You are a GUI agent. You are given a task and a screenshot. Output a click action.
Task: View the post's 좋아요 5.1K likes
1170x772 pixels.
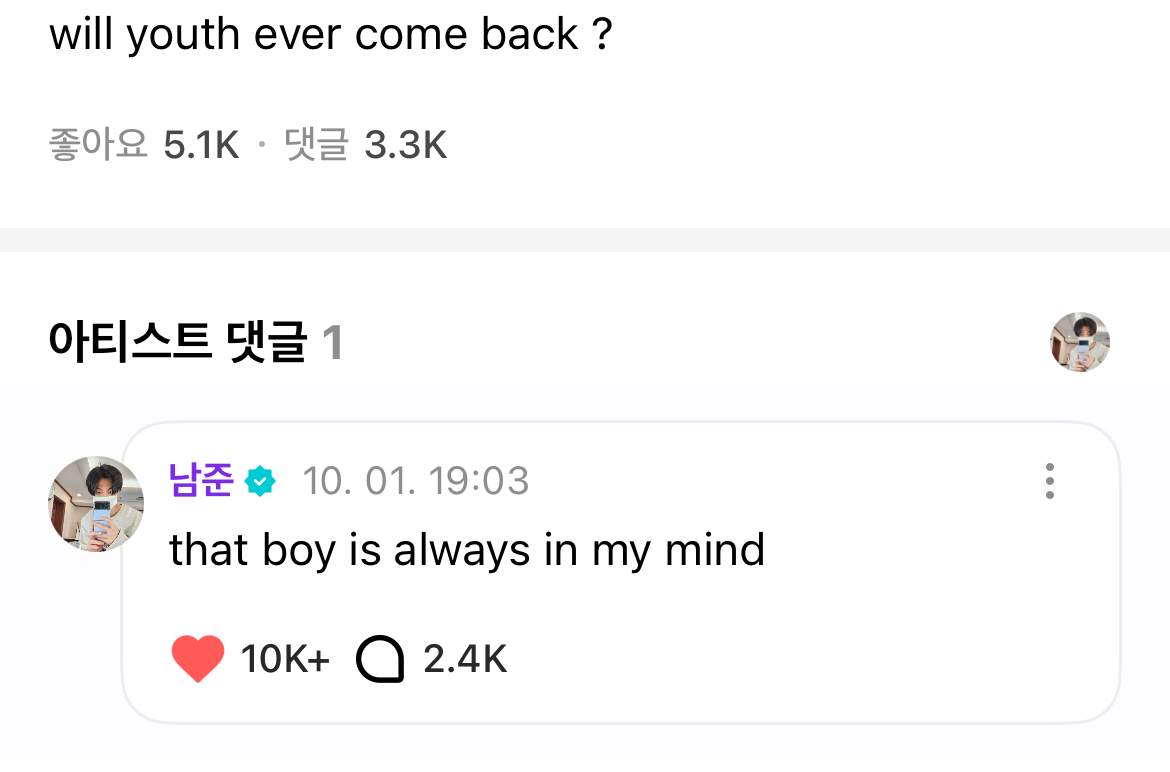(144, 146)
